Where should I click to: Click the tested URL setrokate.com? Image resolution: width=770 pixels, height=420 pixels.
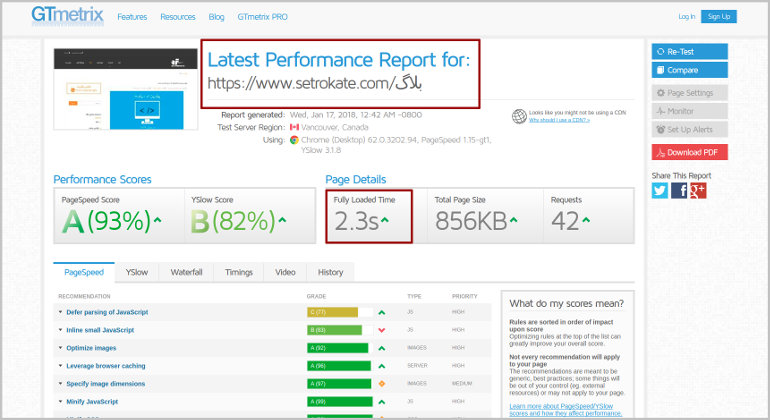pos(314,84)
